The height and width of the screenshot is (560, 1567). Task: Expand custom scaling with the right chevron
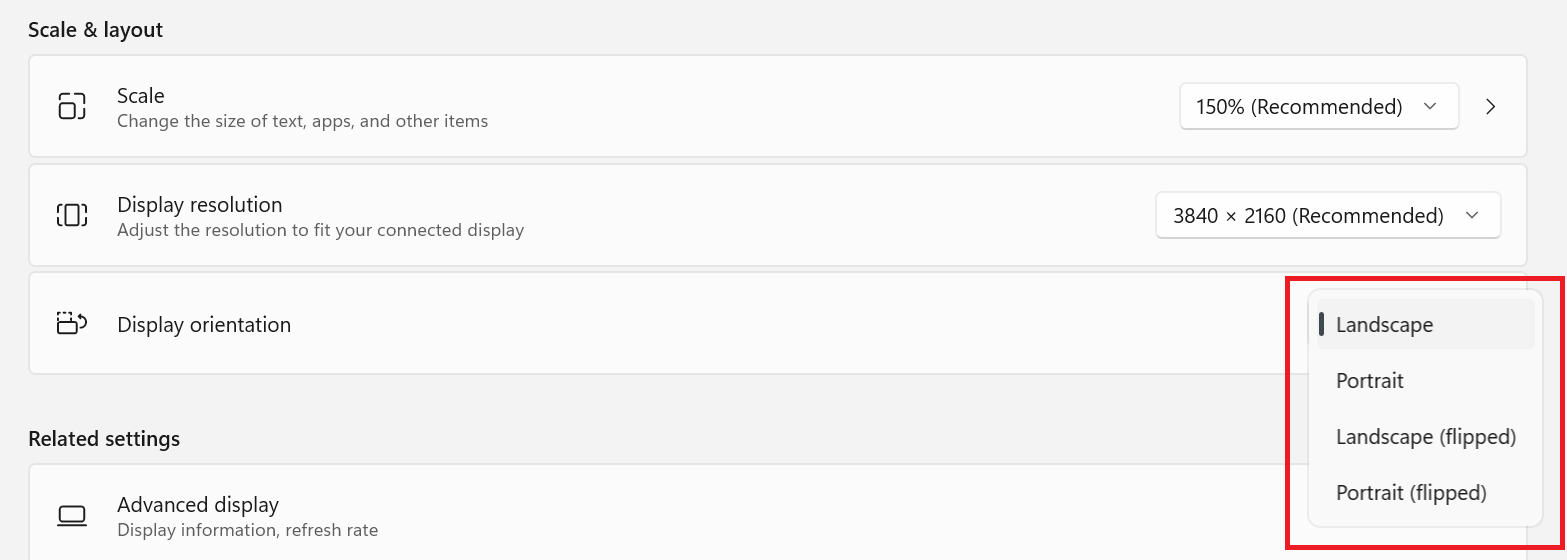1491,106
